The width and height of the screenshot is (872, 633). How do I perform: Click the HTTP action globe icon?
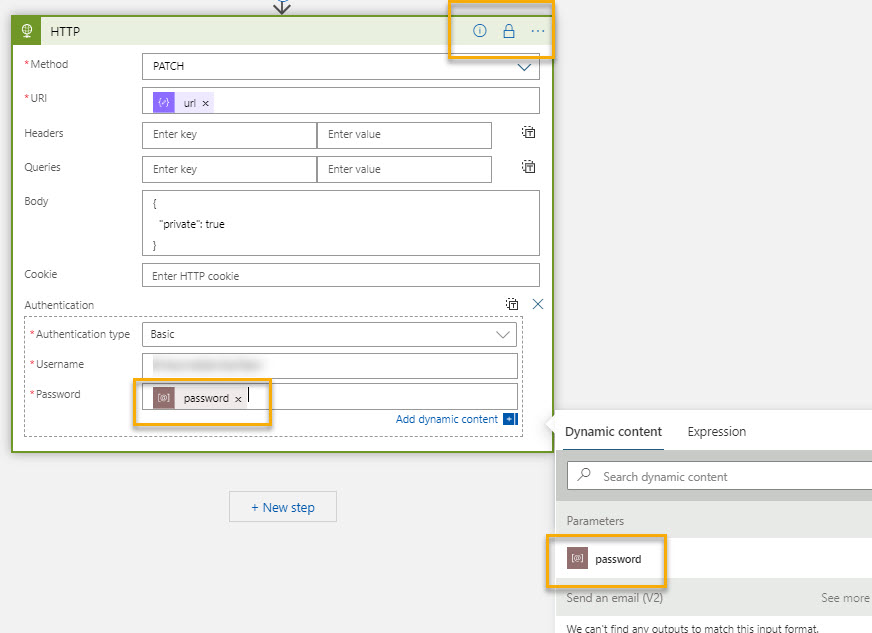26,31
